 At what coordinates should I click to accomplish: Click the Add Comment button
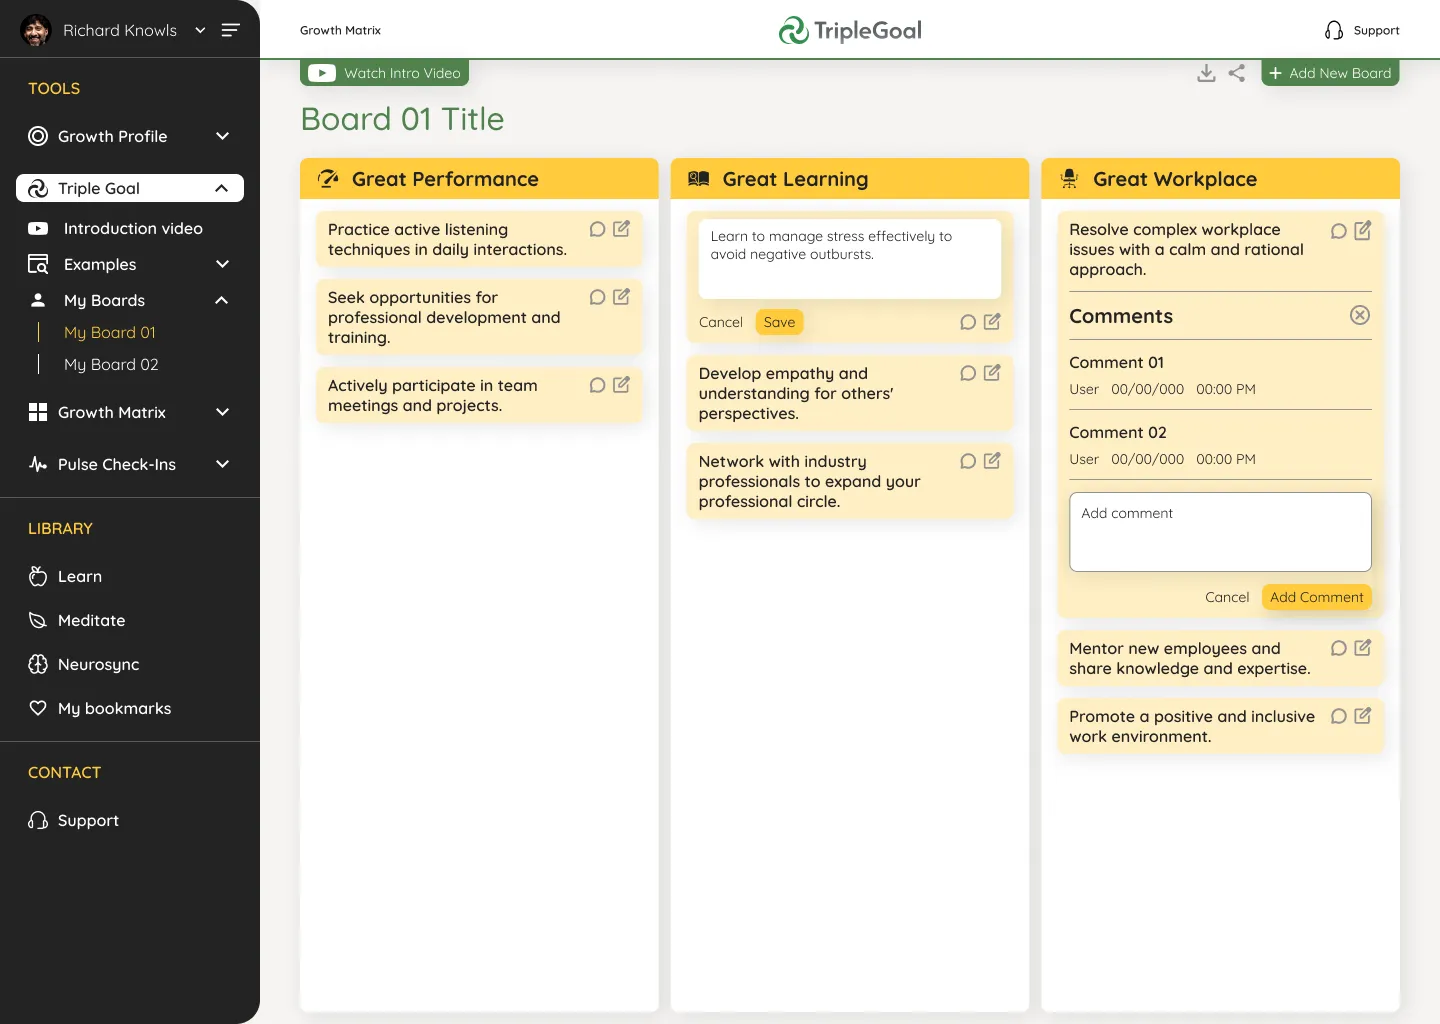(x=1316, y=597)
